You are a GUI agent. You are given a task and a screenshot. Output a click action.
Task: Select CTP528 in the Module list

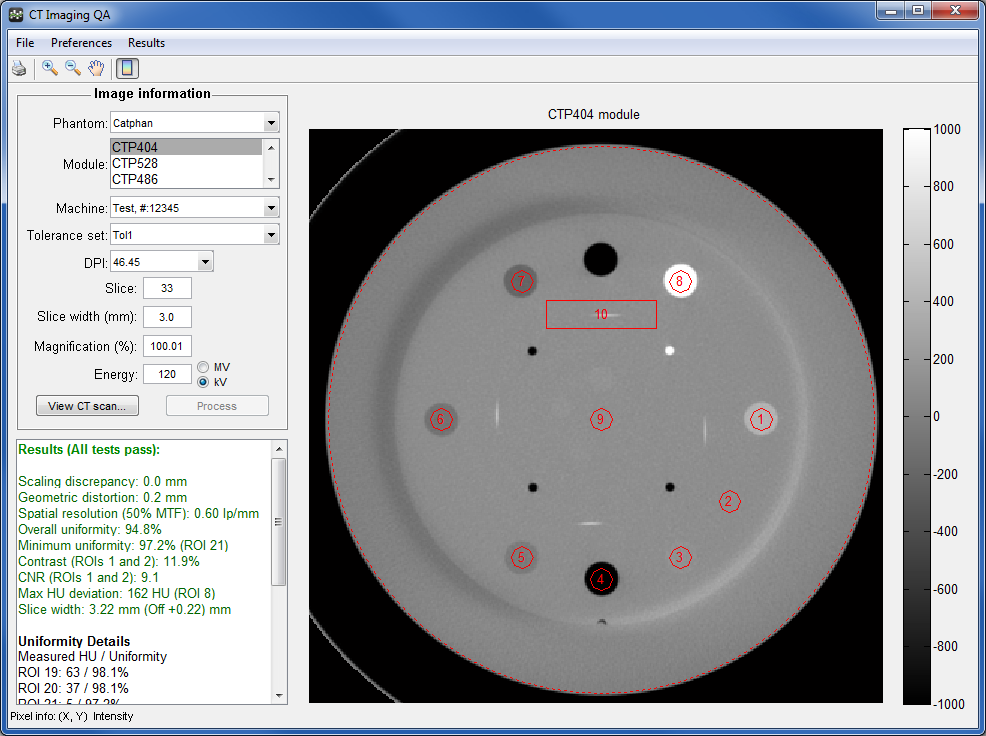pos(135,163)
